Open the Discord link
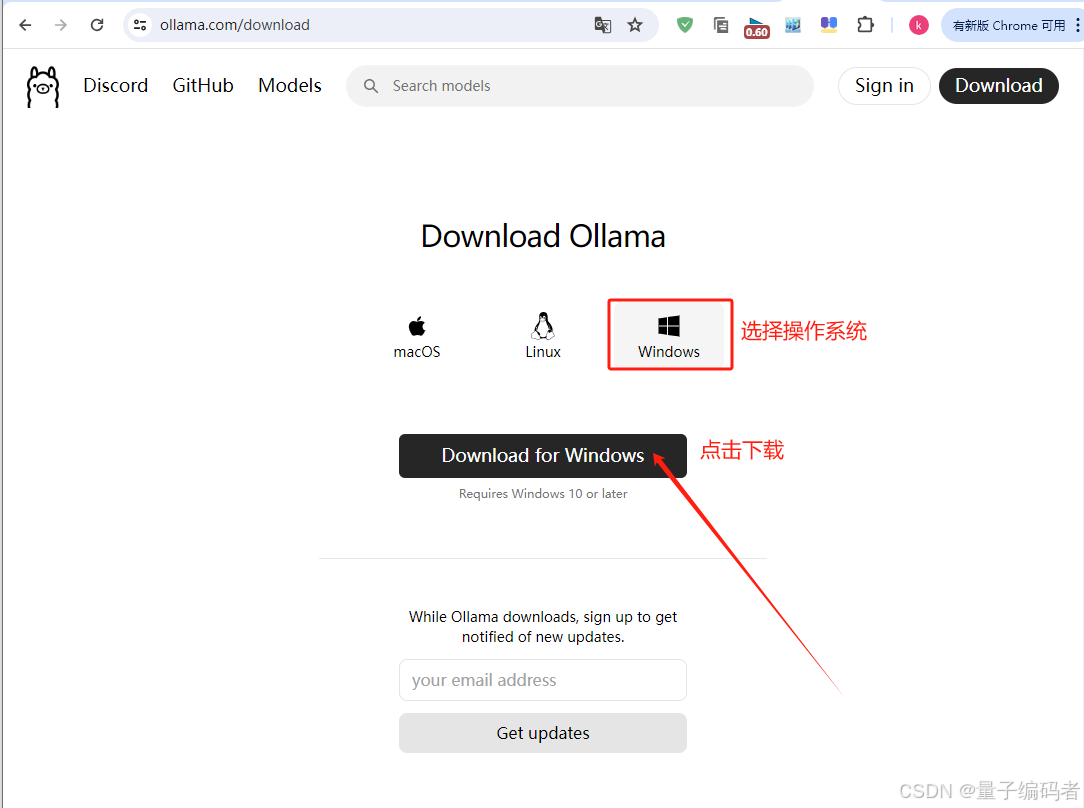Viewport: 1084px width, 808px height. tap(115, 86)
